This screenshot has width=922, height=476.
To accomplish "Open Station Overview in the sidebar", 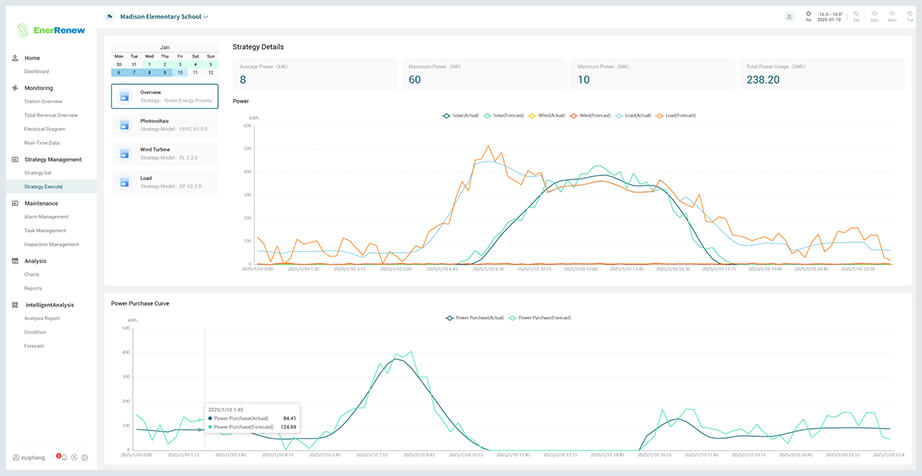I will (x=43, y=101).
